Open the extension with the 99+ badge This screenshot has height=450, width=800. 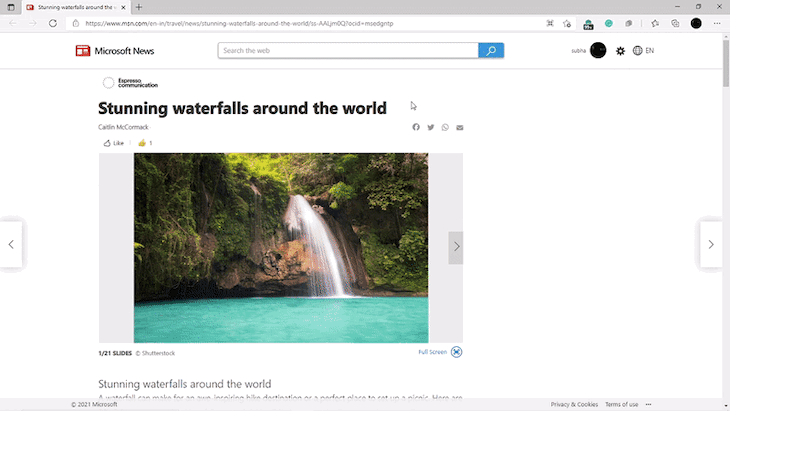(x=588, y=24)
